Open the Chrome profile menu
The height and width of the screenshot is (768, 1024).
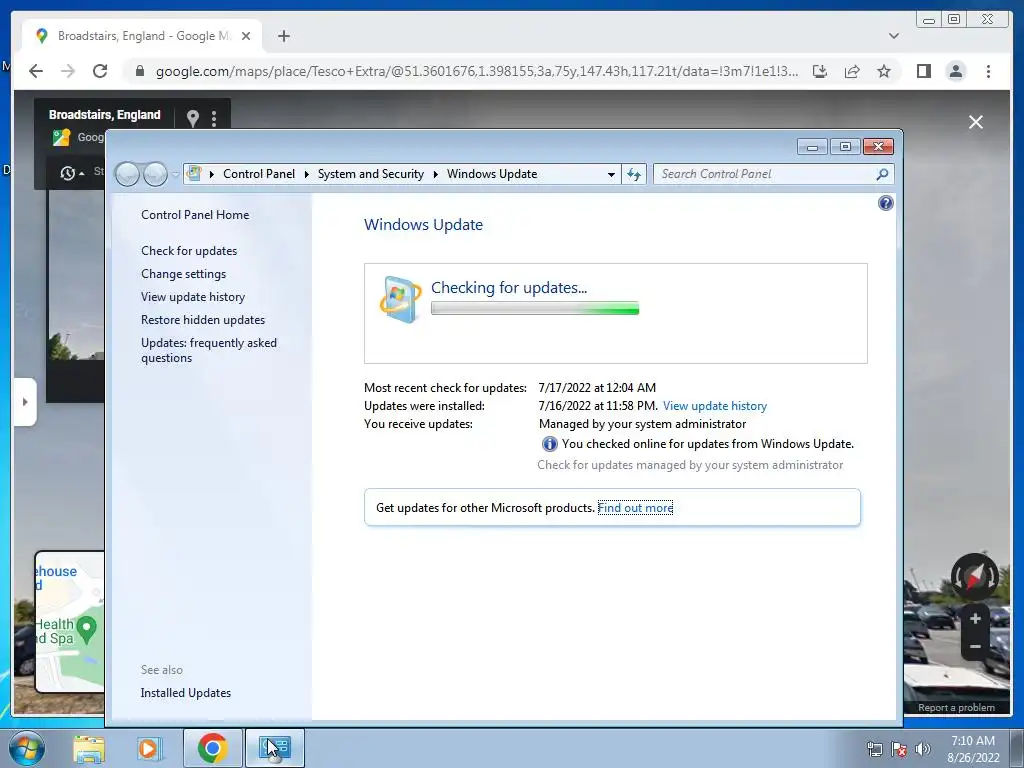pyautogui.click(x=955, y=71)
